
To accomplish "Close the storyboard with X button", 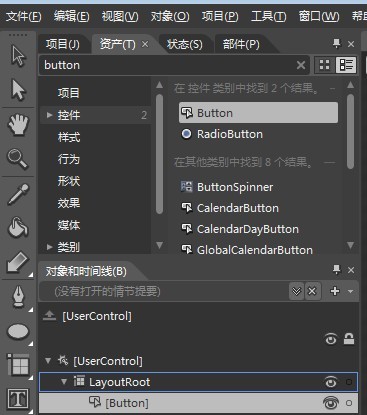I will pyautogui.click(x=312, y=291).
